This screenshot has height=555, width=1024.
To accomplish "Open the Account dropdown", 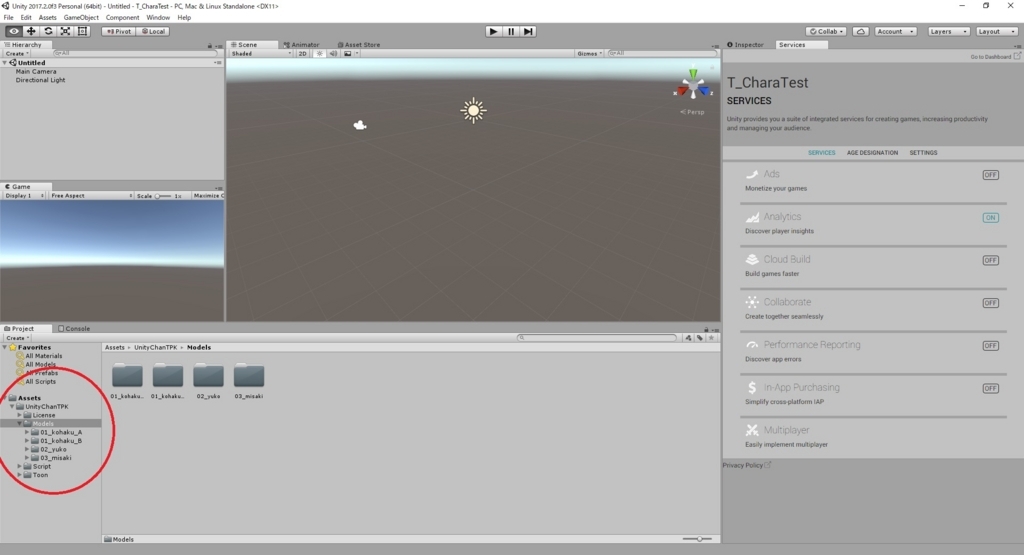I will tap(895, 31).
